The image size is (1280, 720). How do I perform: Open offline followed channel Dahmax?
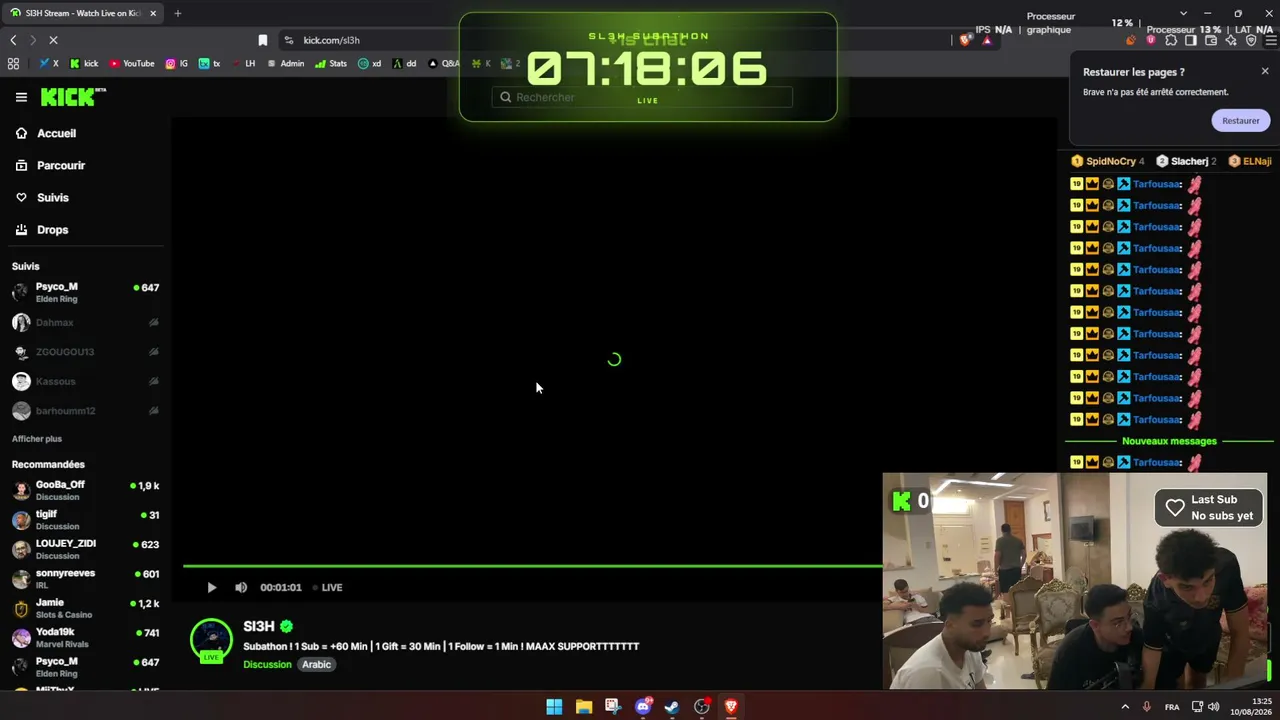[85, 322]
